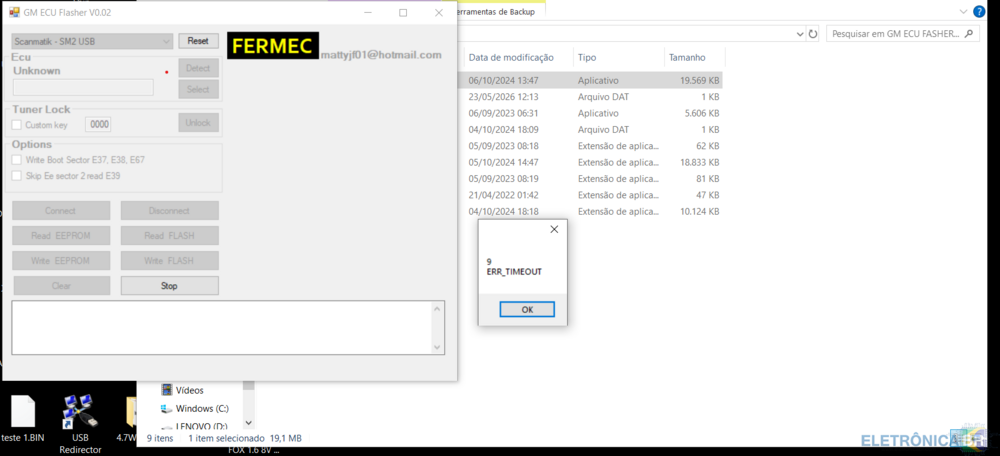Image resolution: width=1000 pixels, height=456 pixels.
Task: Click the search magnifier icon in Explorer
Action: click(x=969, y=34)
